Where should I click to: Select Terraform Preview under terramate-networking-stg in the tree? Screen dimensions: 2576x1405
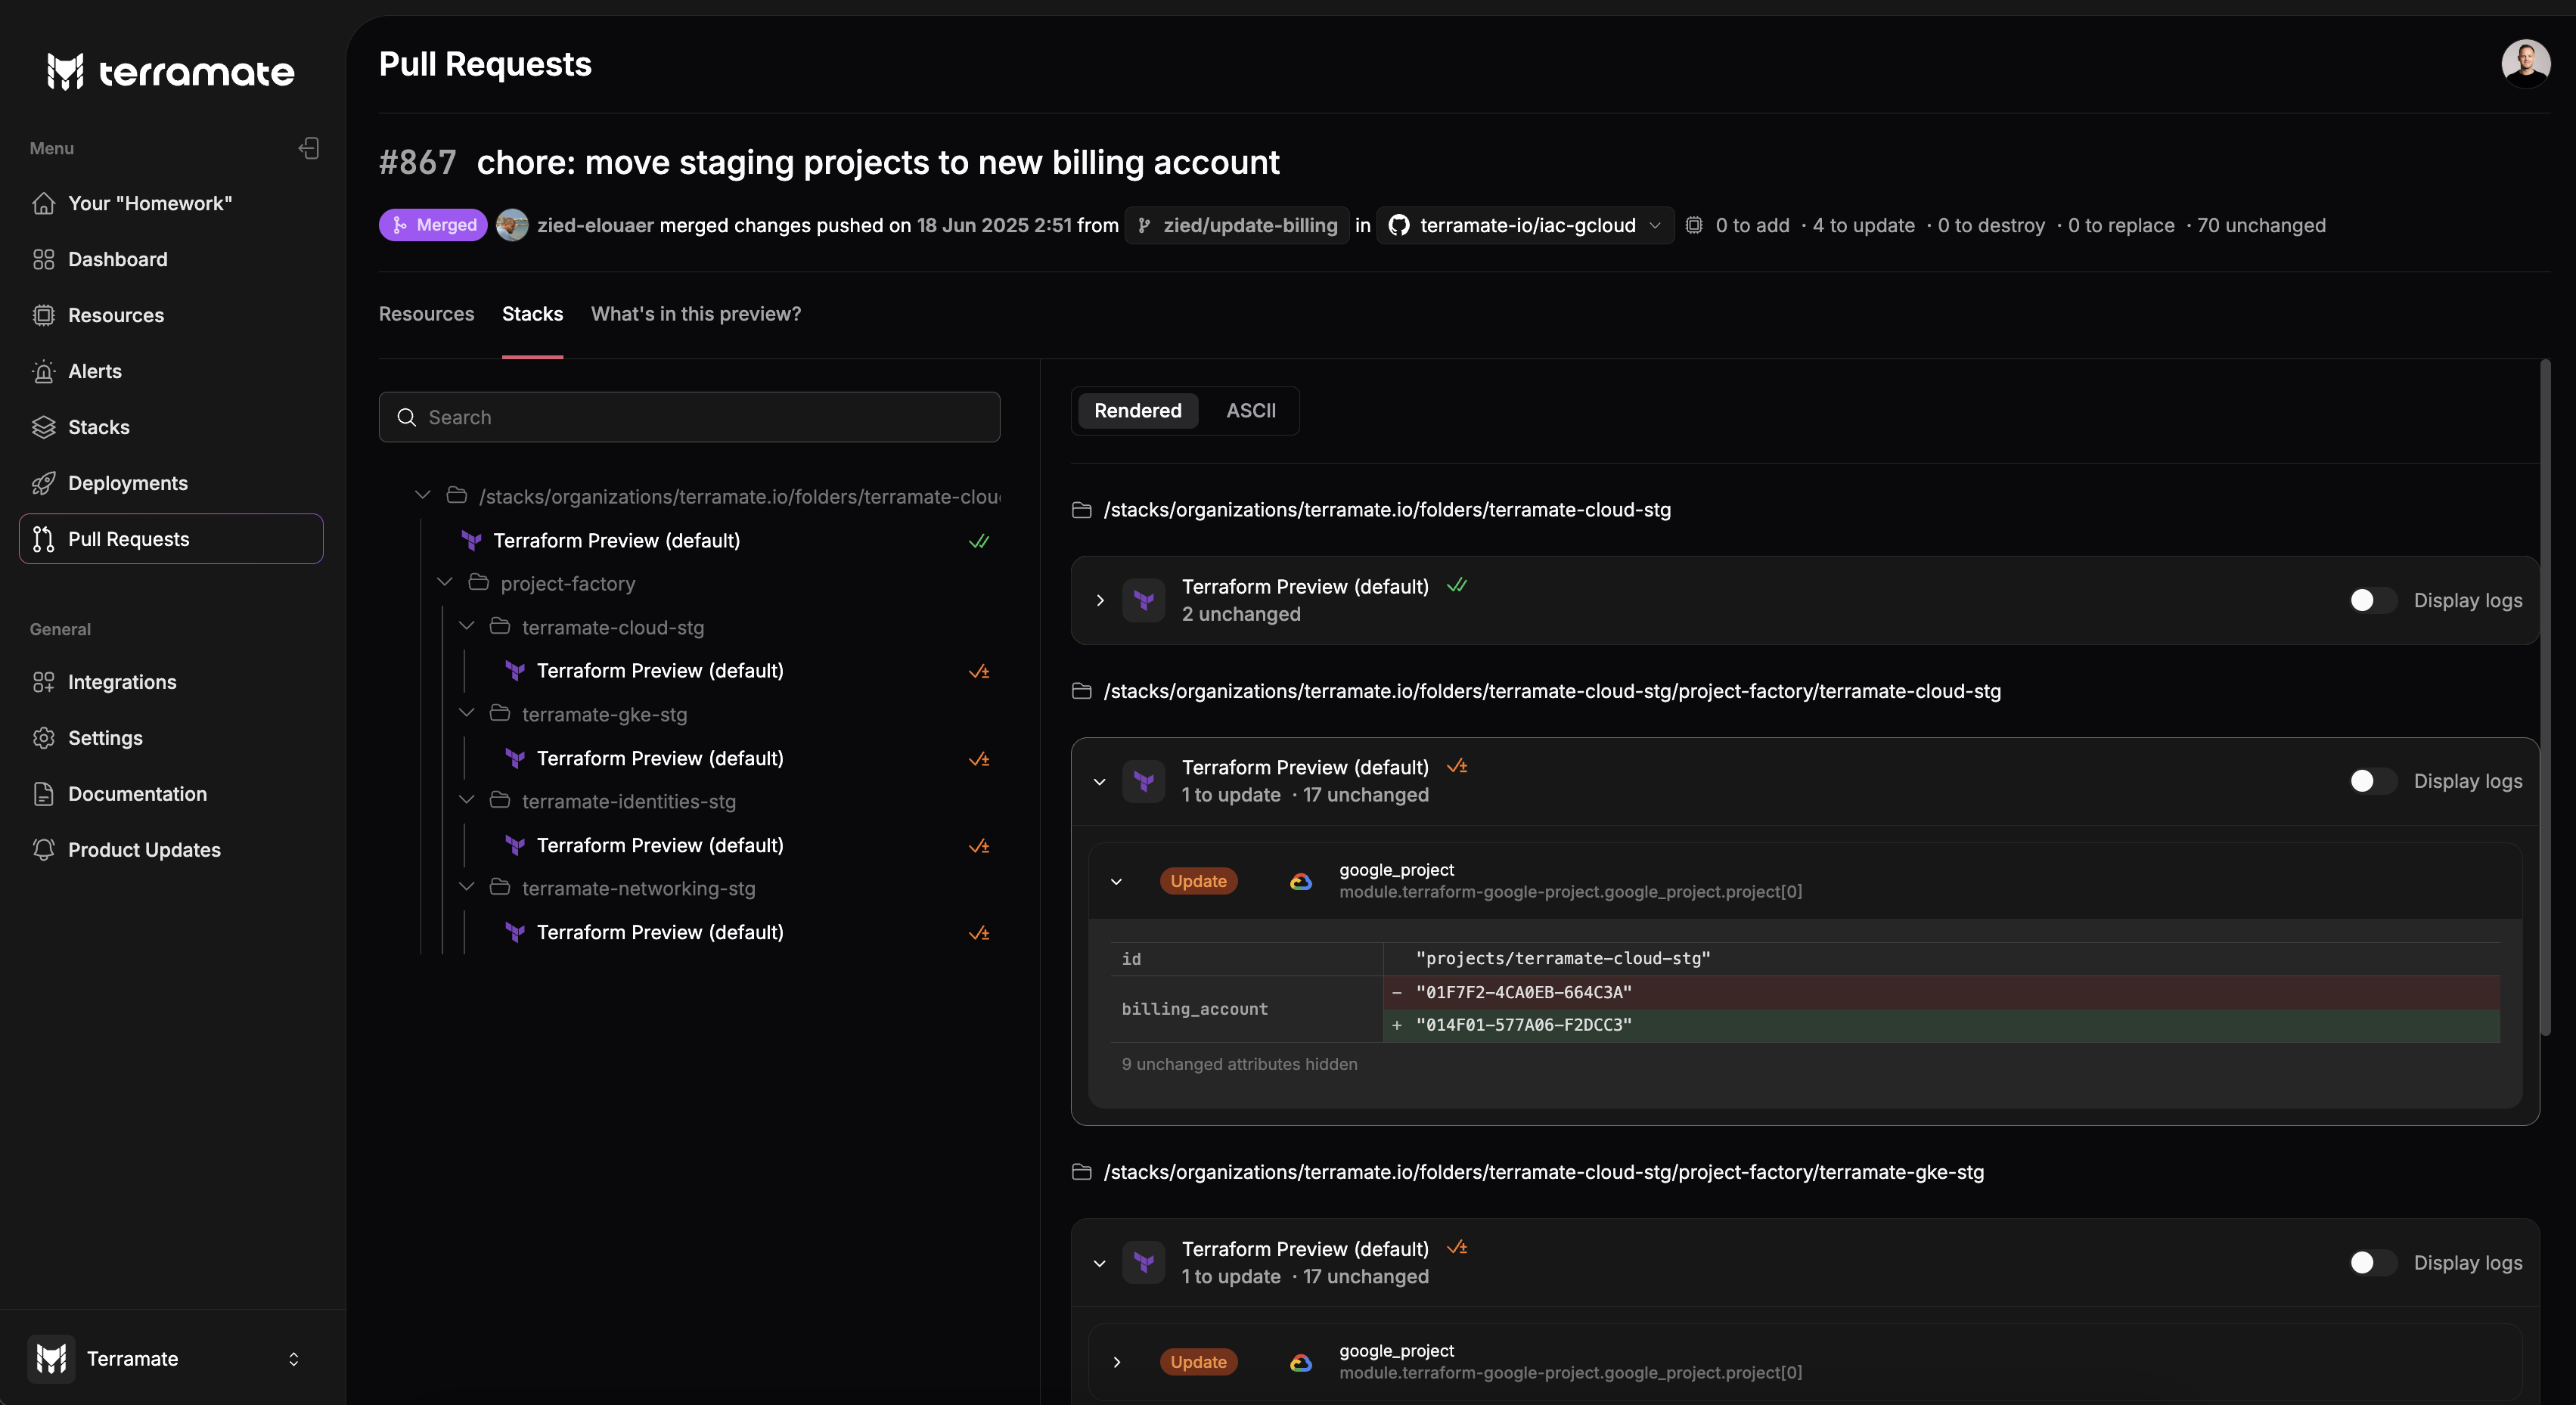[x=660, y=933]
